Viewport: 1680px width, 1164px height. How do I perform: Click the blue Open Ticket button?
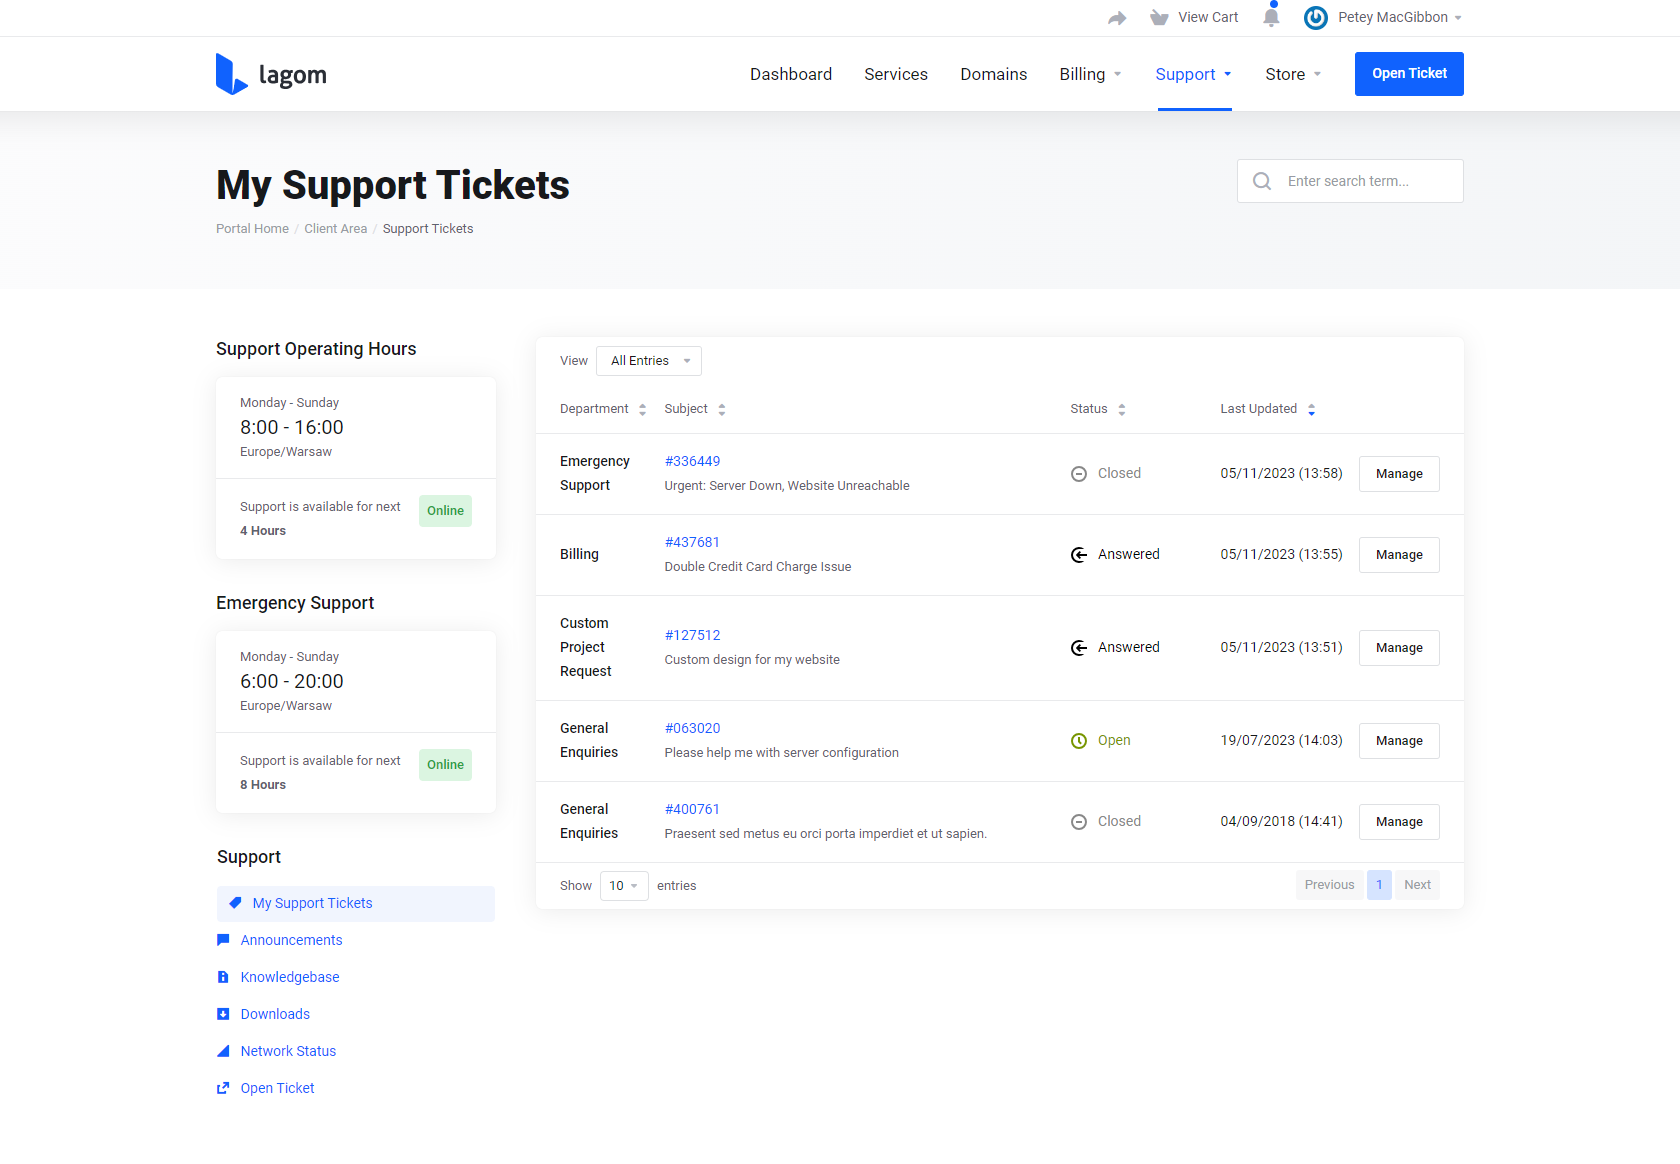point(1409,74)
